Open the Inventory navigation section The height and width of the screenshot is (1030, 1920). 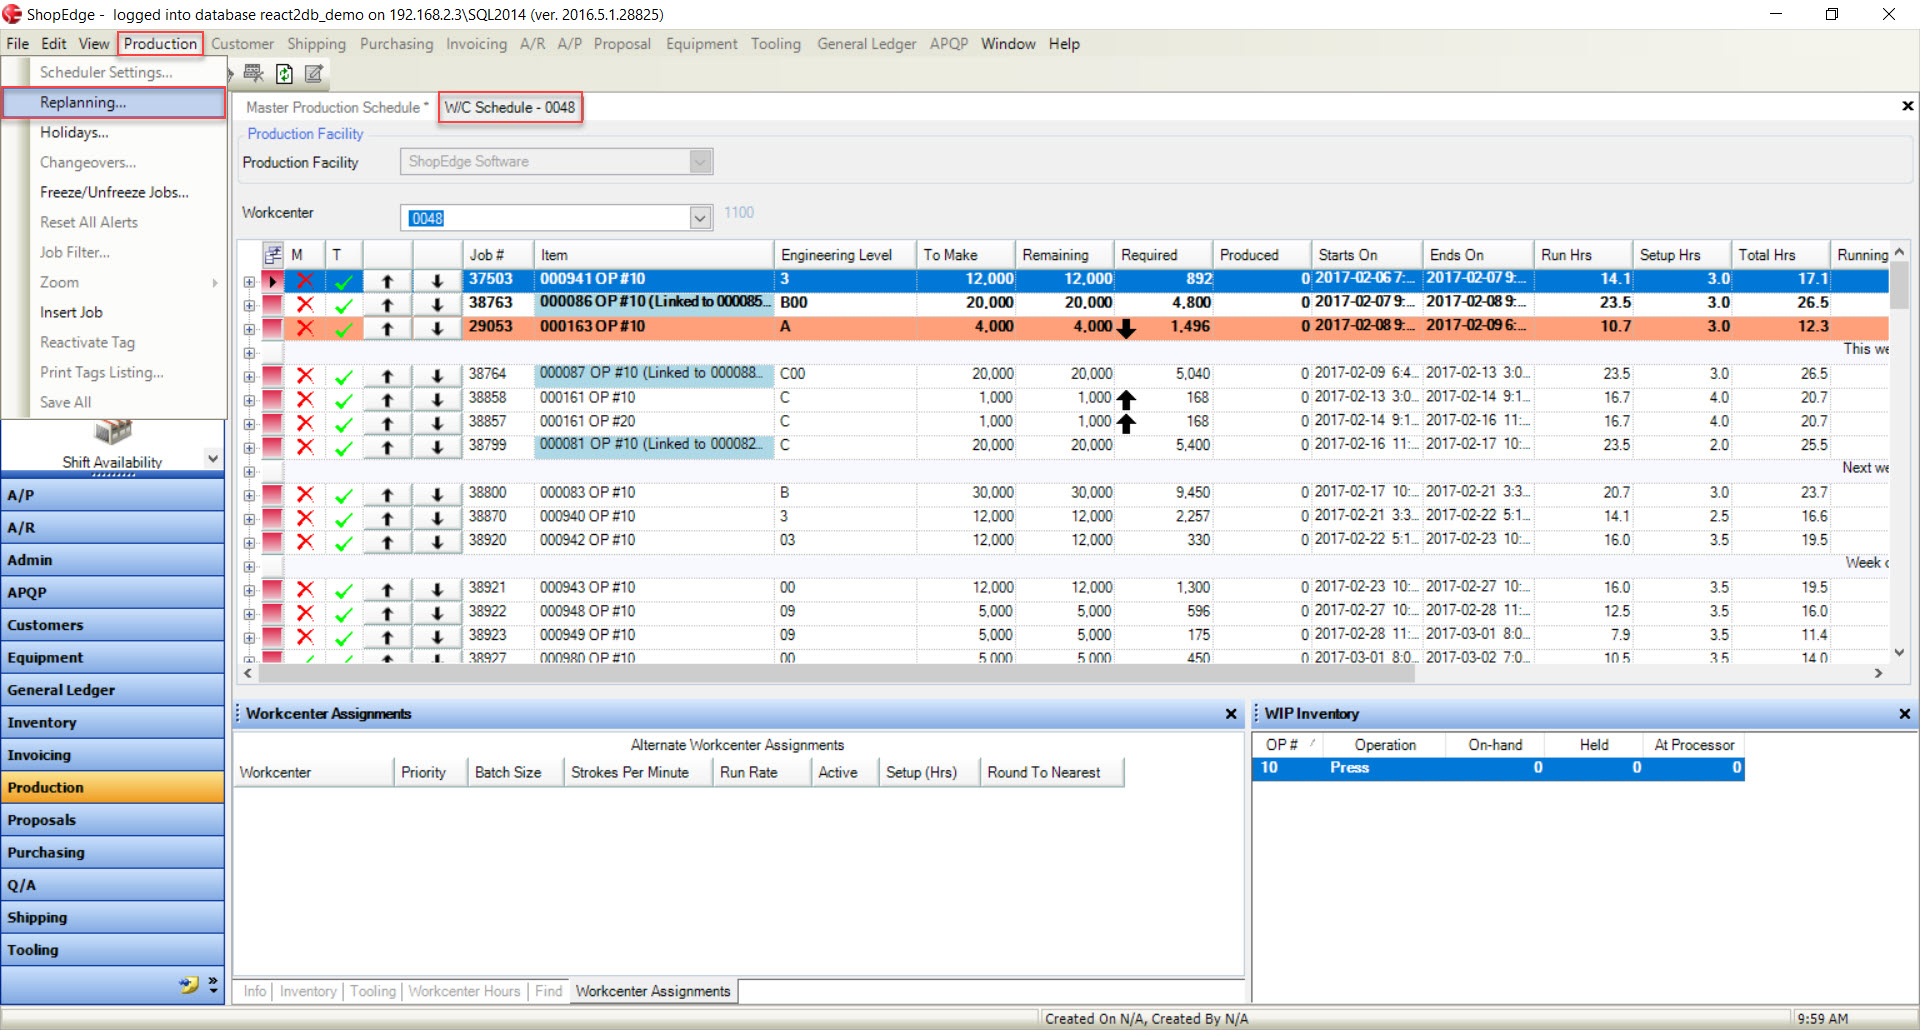pyautogui.click(x=112, y=722)
